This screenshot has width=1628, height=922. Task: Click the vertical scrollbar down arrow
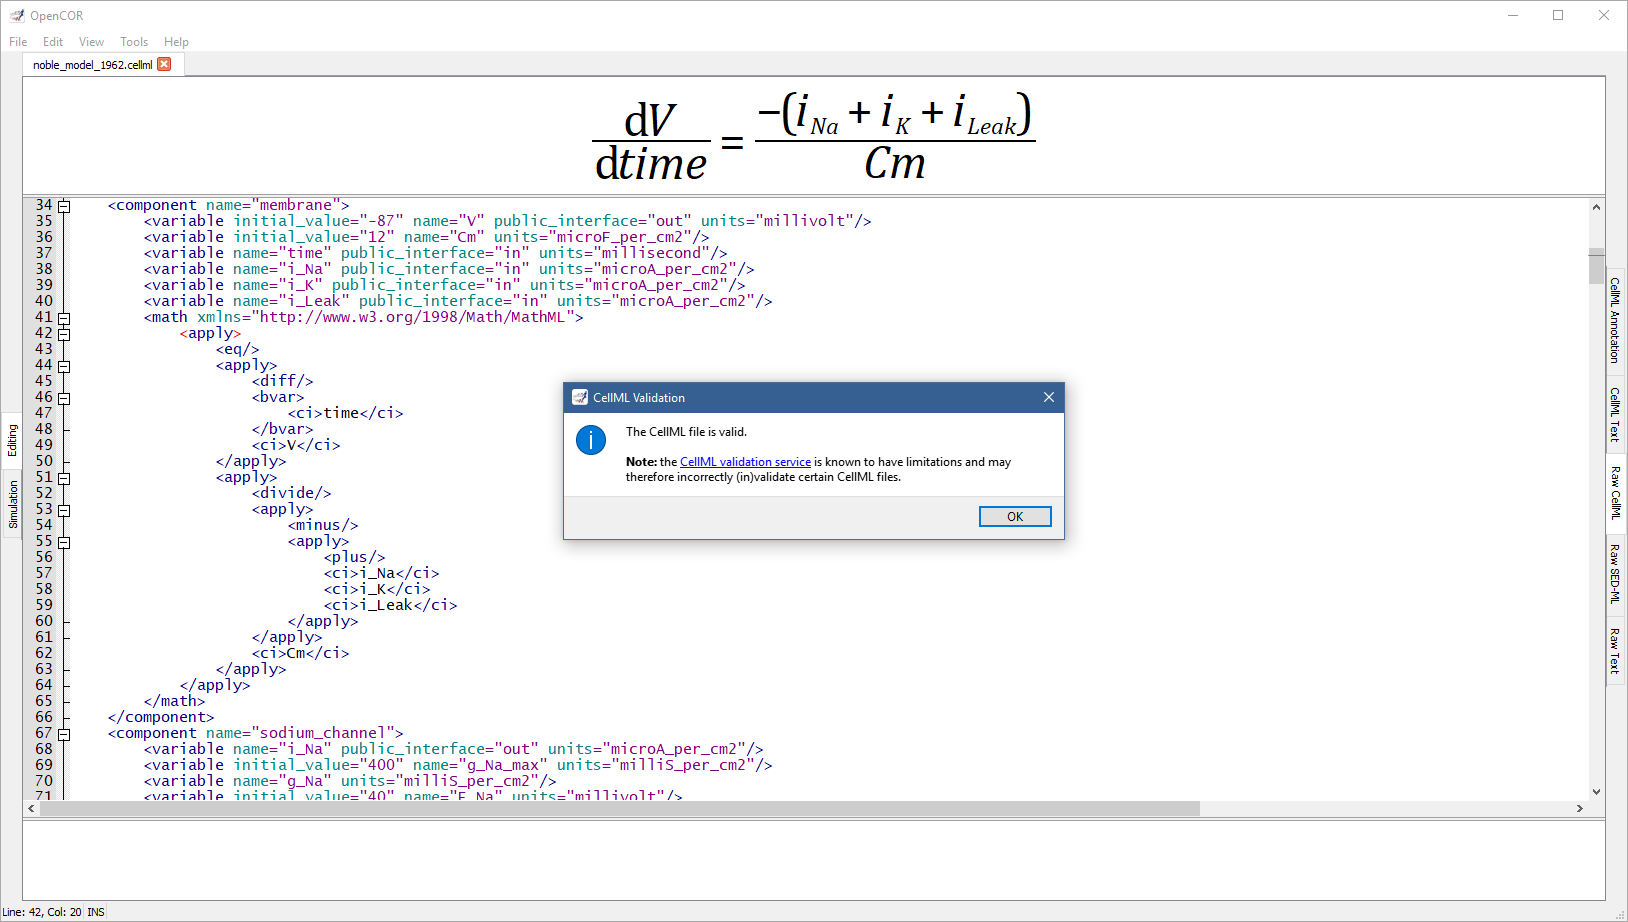[1596, 791]
